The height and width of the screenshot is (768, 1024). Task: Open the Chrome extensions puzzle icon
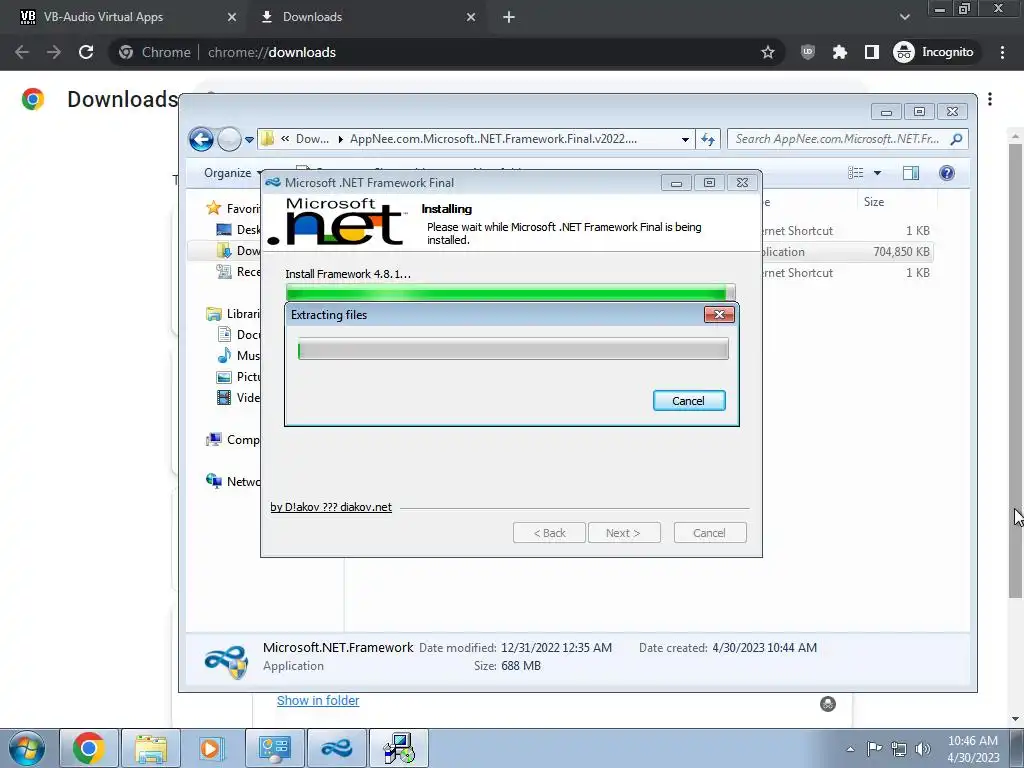point(840,52)
